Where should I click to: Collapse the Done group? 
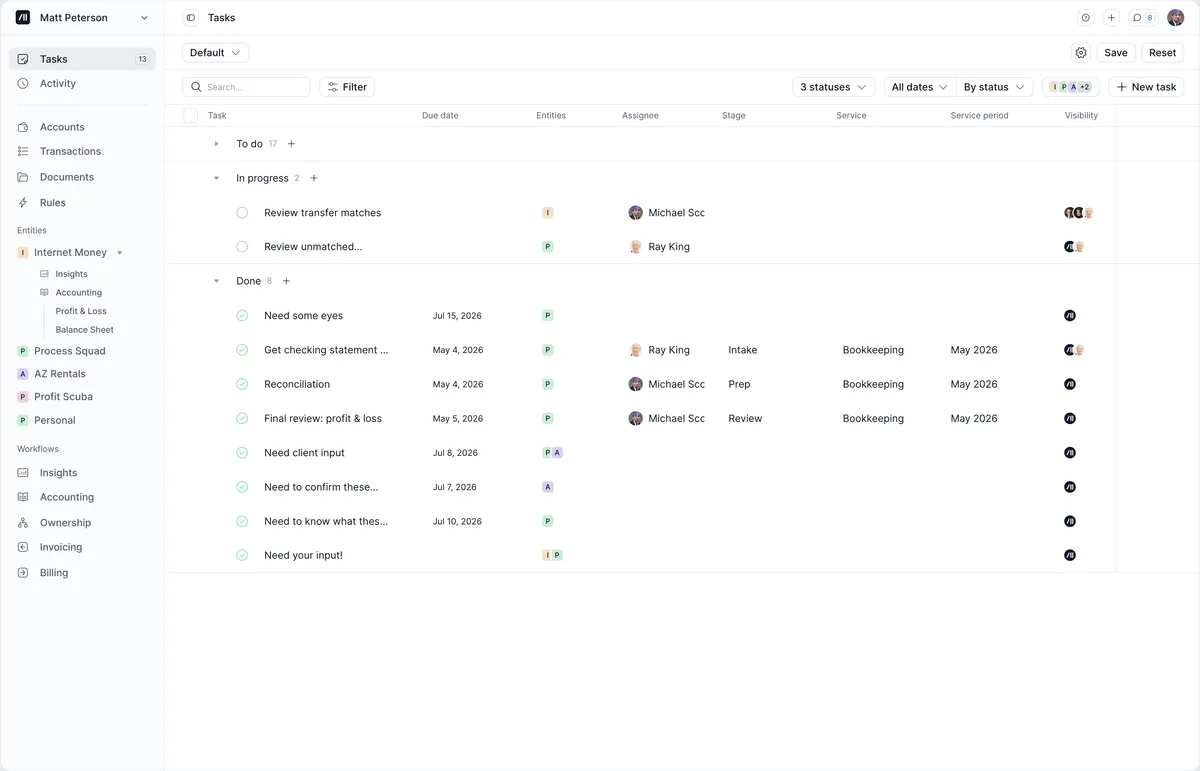216,281
